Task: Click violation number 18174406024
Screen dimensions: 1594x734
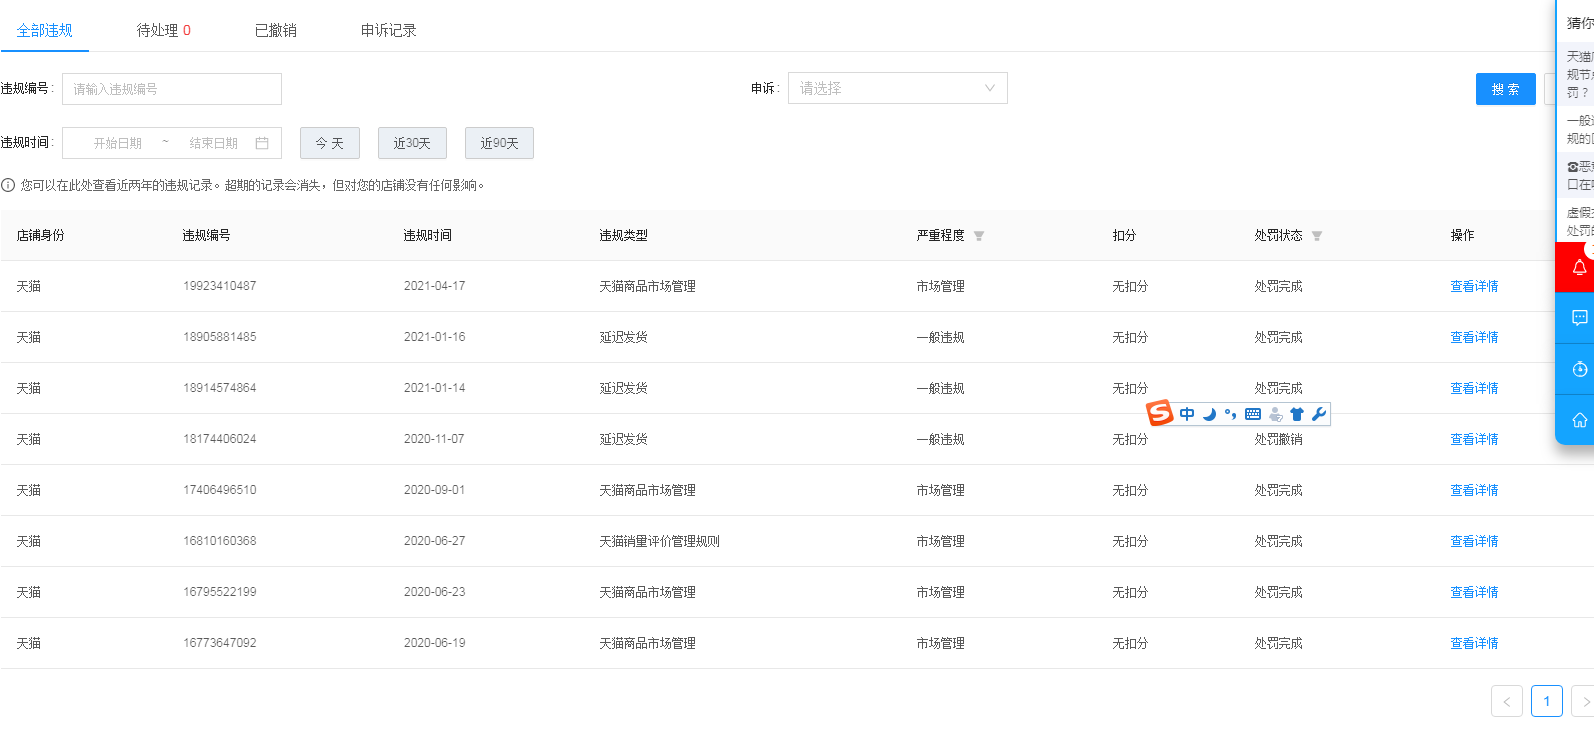Action: [x=220, y=439]
